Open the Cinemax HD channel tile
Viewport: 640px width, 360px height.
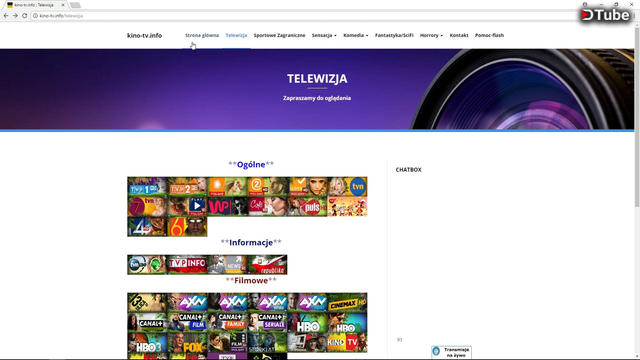click(x=347, y=303)
